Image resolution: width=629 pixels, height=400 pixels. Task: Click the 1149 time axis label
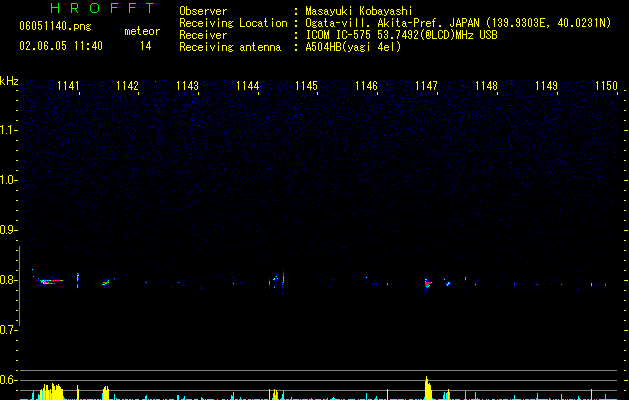coord(546,86)
